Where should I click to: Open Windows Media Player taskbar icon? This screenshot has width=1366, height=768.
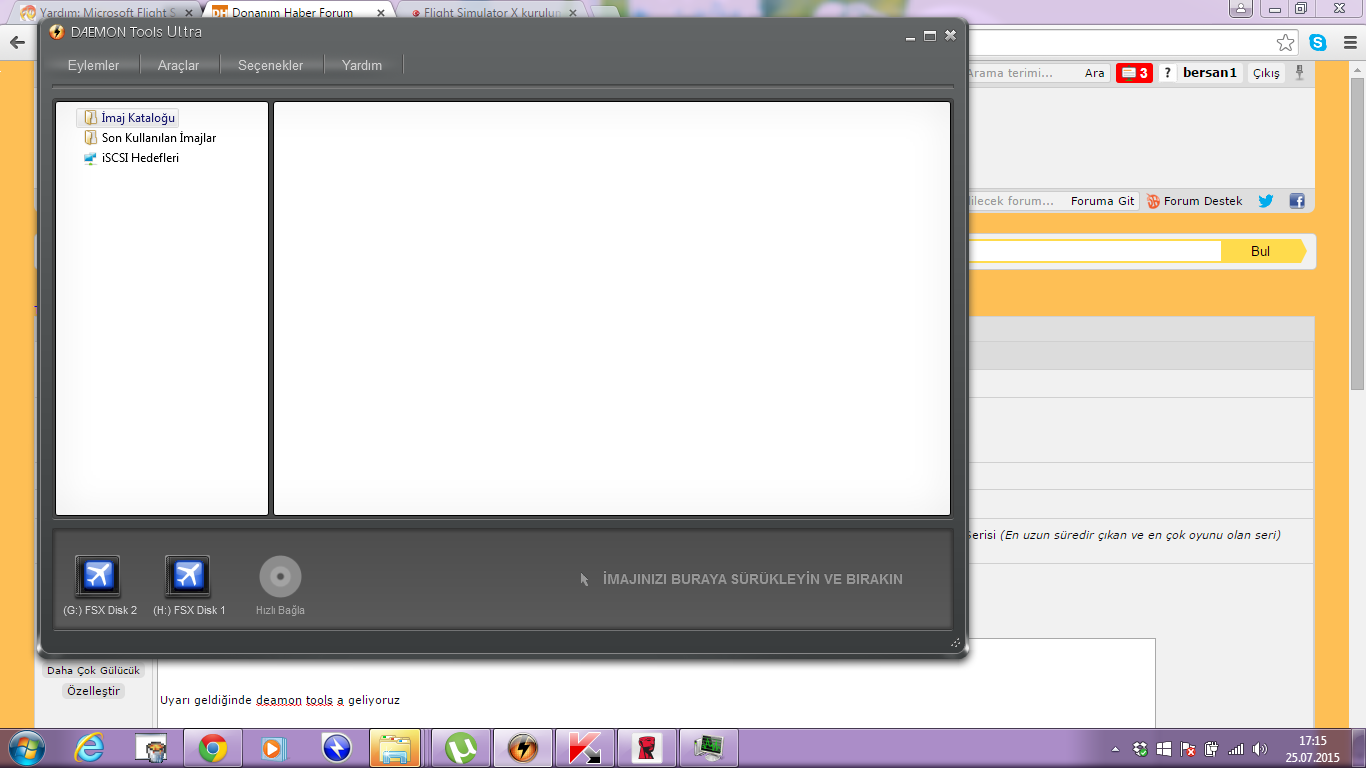tap(273, 748)
